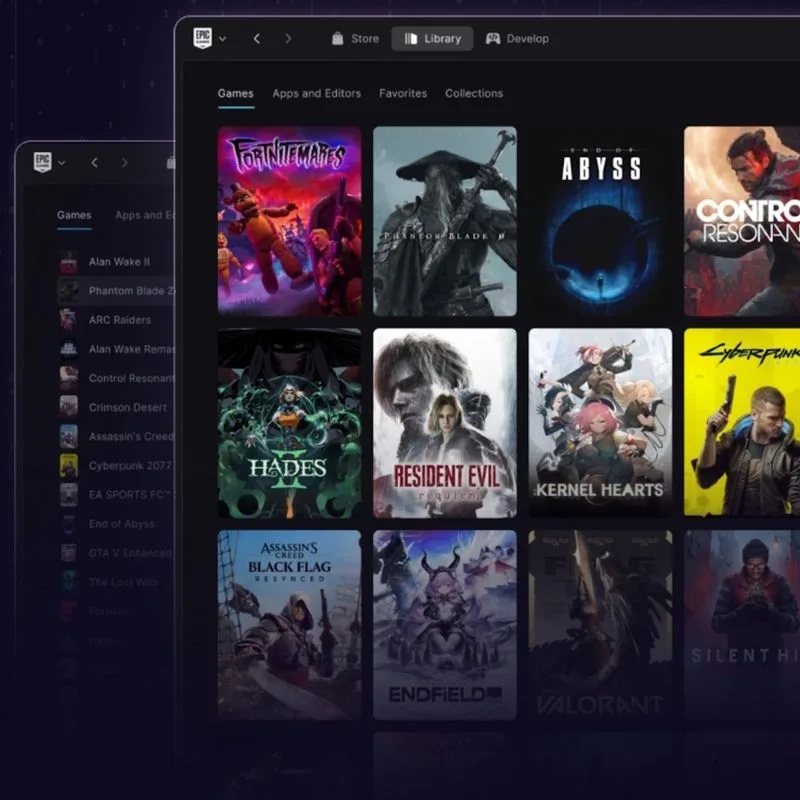Image resolution: width=800 pixels, height=800 pixels.
Task: Select Cyberpunk 2077 in the list
Action: pos(116,465)
